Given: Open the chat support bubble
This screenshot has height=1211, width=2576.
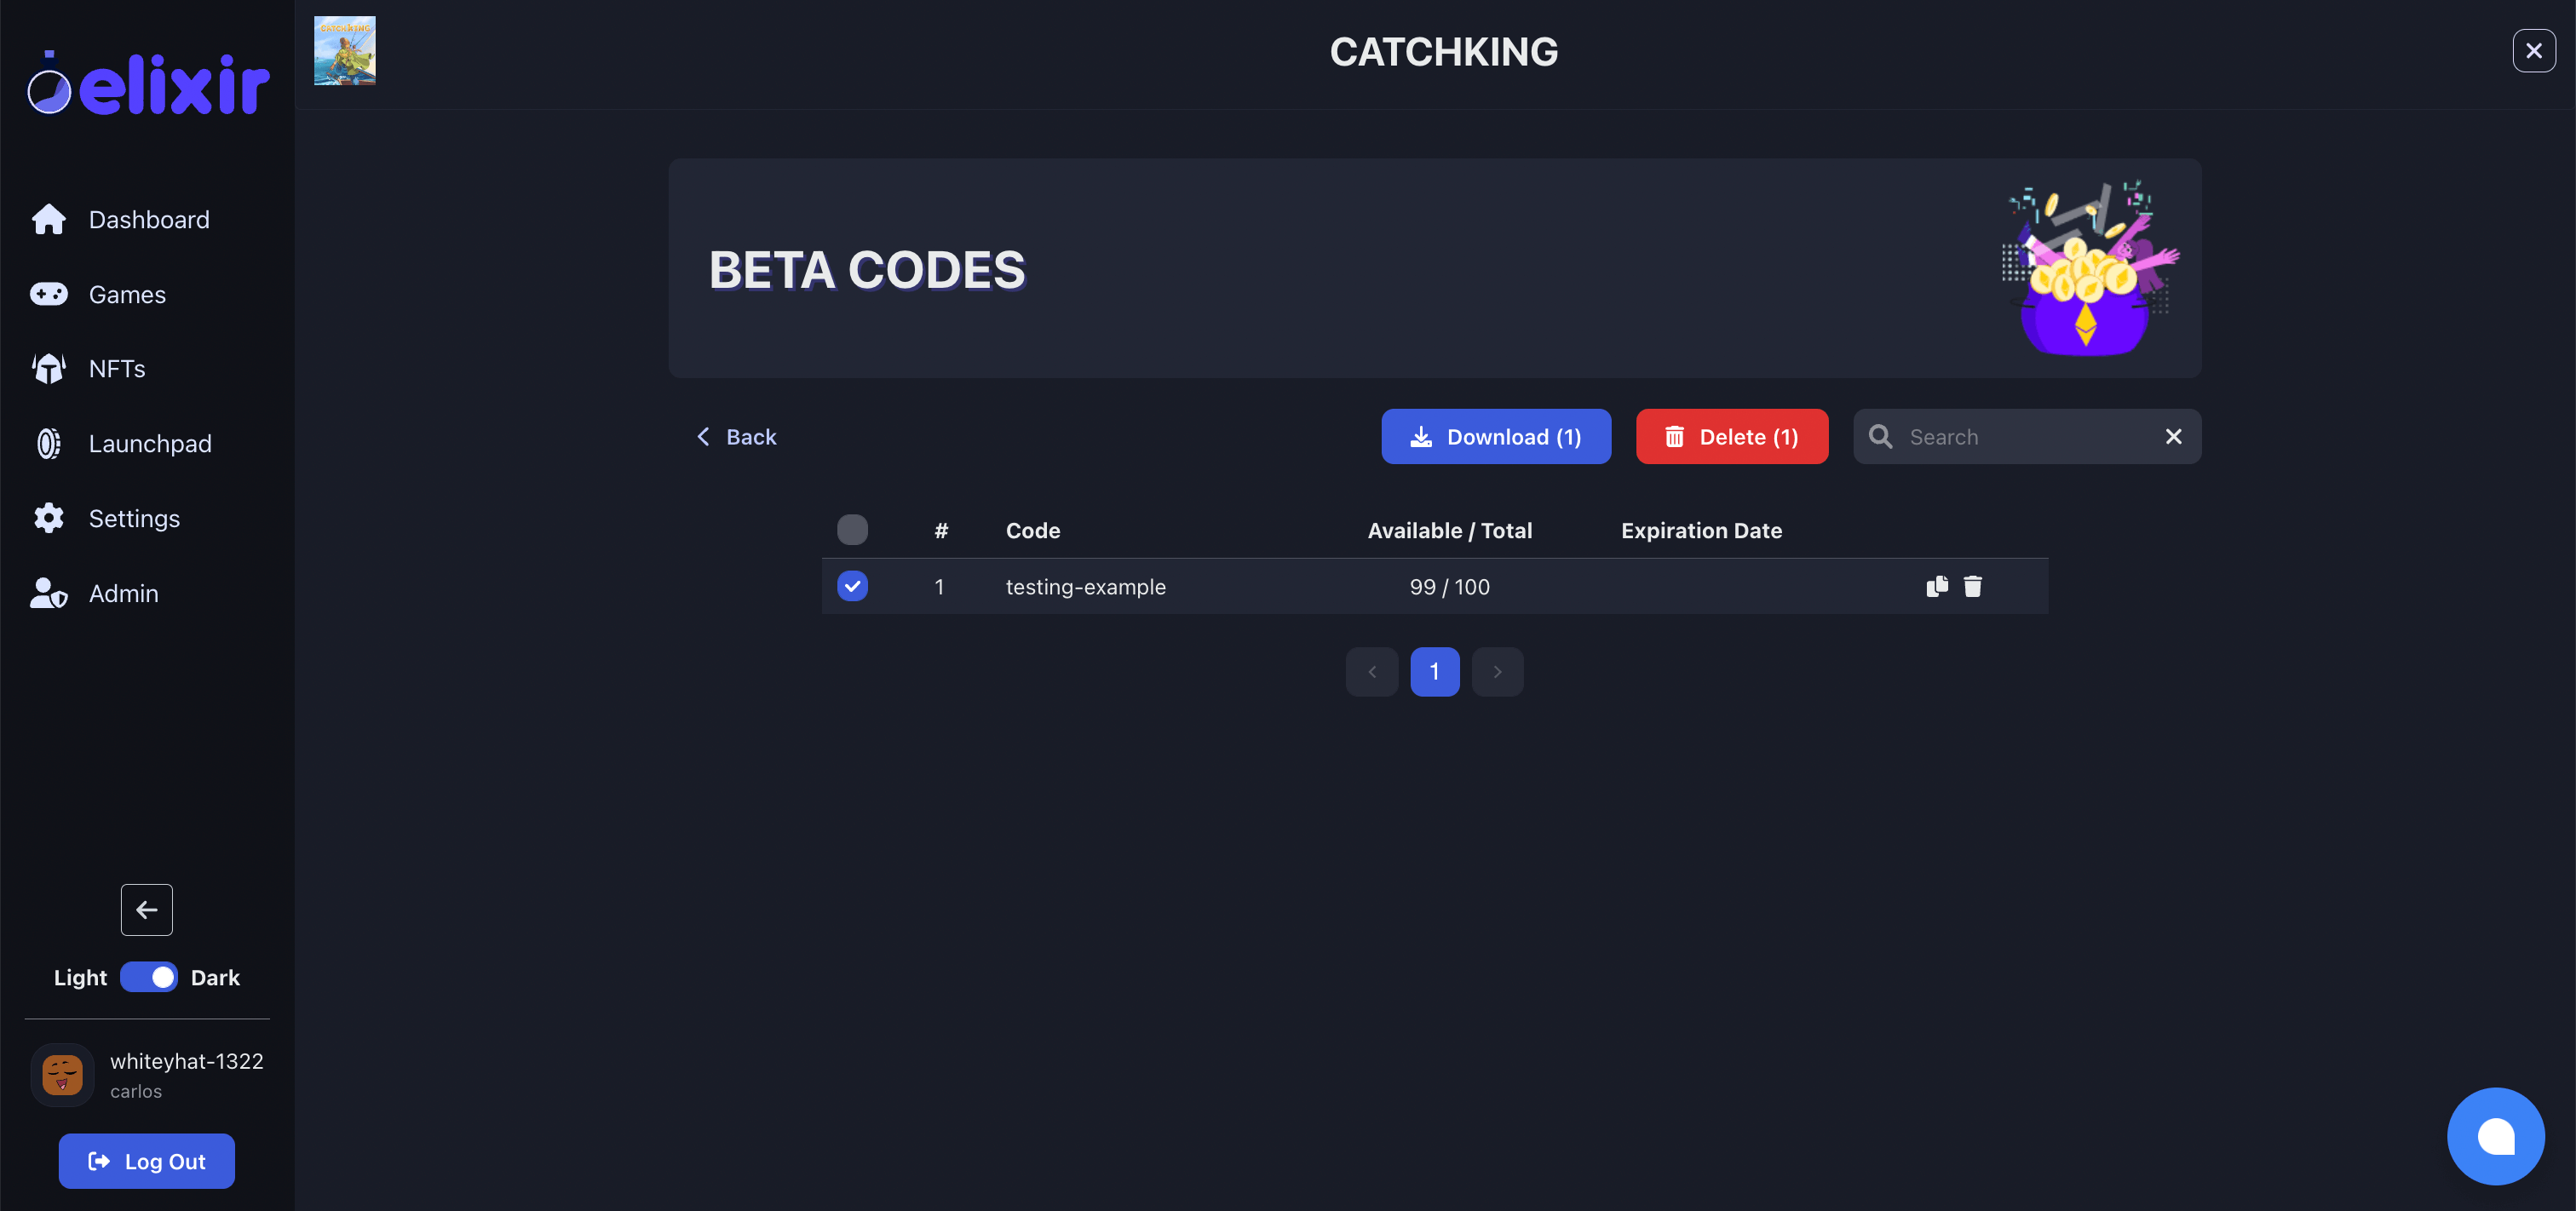Looking at the screenshot, I should point(2495,1136).
